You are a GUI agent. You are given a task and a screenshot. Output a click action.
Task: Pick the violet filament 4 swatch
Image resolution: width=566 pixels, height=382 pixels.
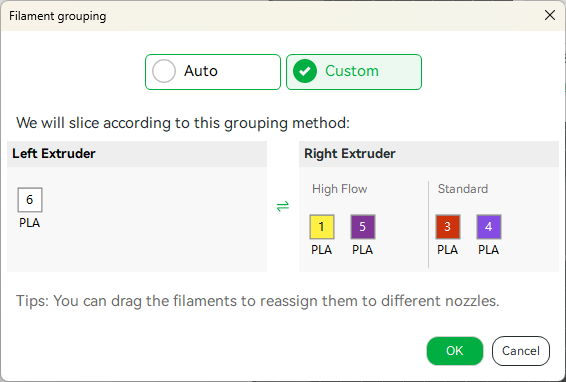pyautogui.click(x=489, y=227)
